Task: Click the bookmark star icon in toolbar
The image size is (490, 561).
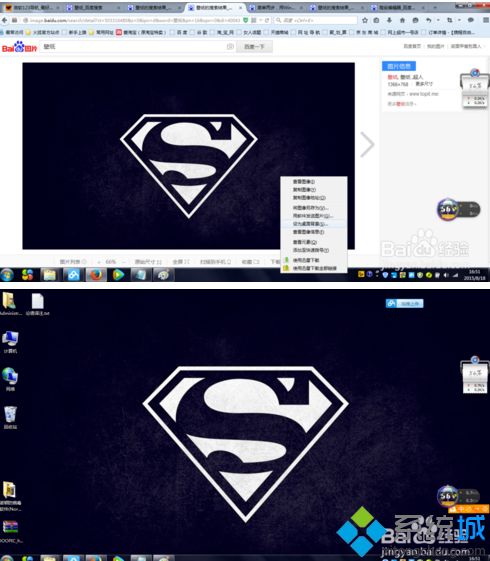Action: (365, 20)
